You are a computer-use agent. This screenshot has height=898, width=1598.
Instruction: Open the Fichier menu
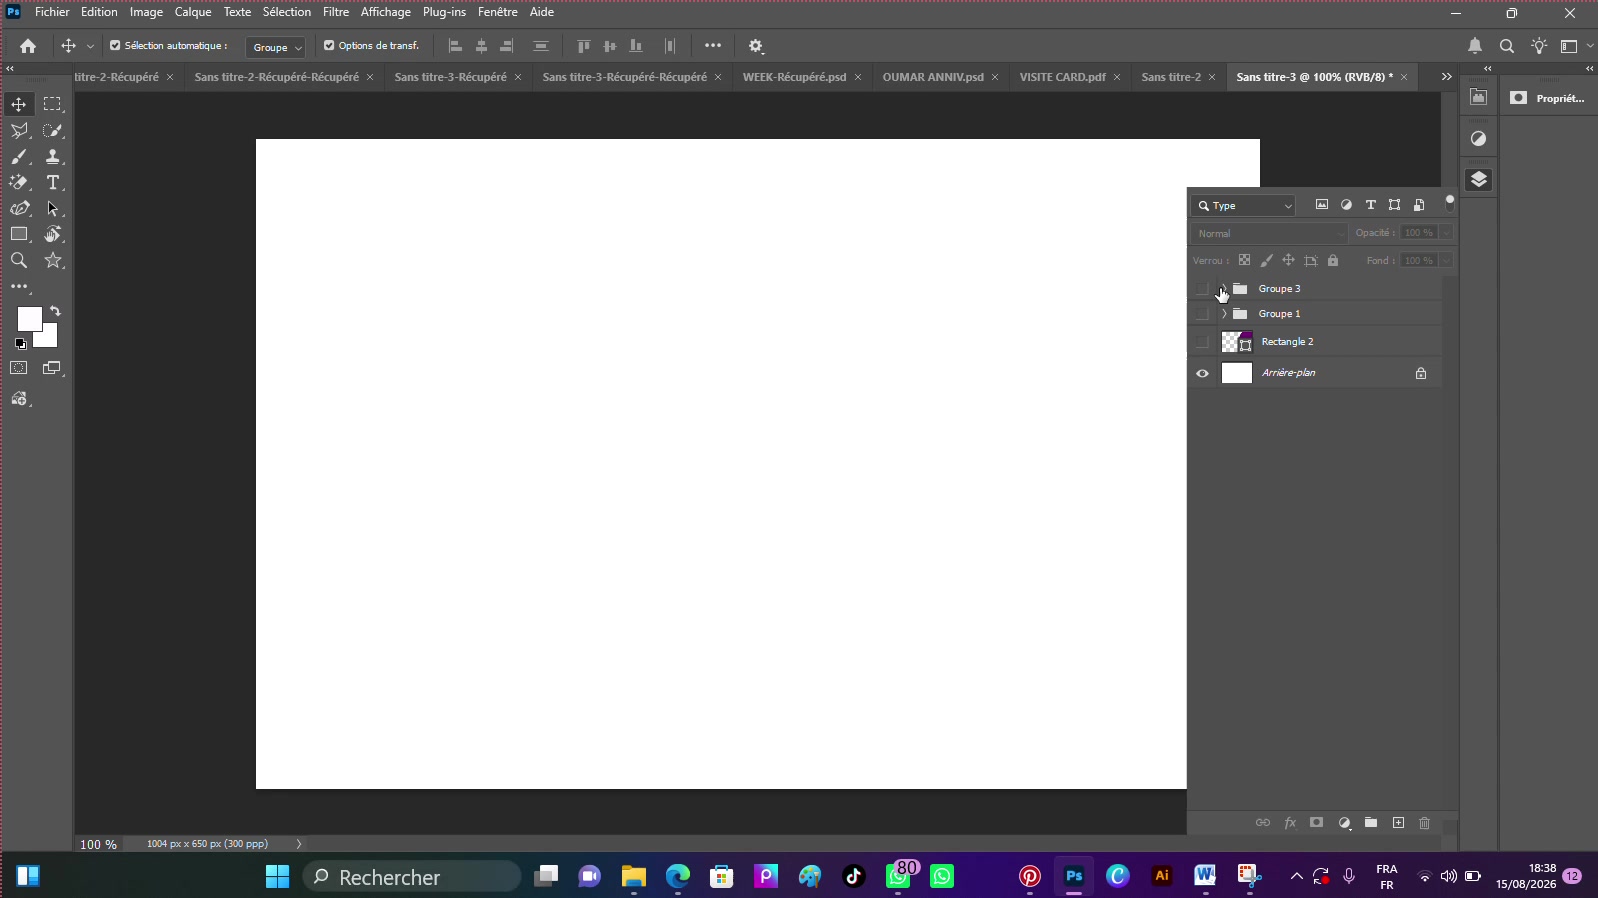52,12
